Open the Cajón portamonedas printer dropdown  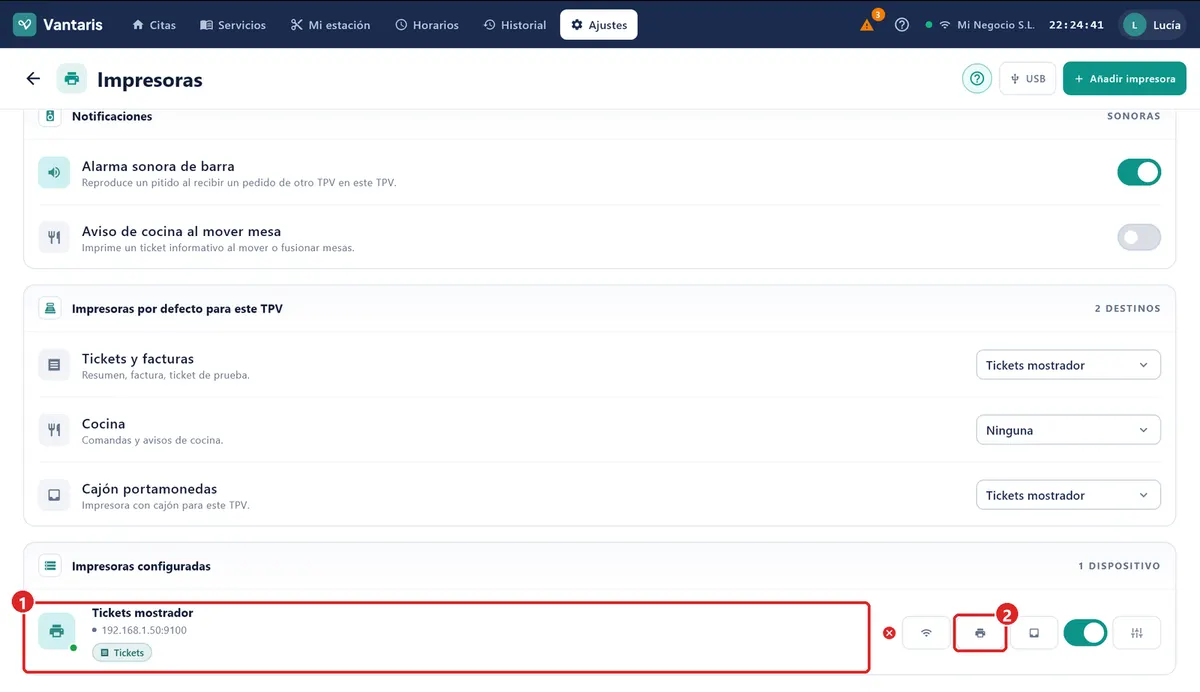coord(1068,495)
